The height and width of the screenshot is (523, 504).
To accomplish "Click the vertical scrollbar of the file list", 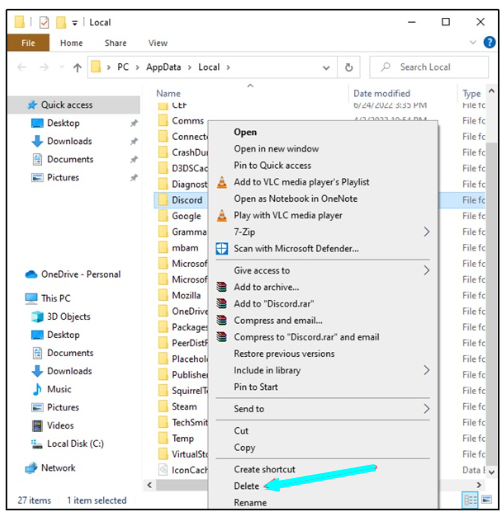I will [x=491, y=304].
